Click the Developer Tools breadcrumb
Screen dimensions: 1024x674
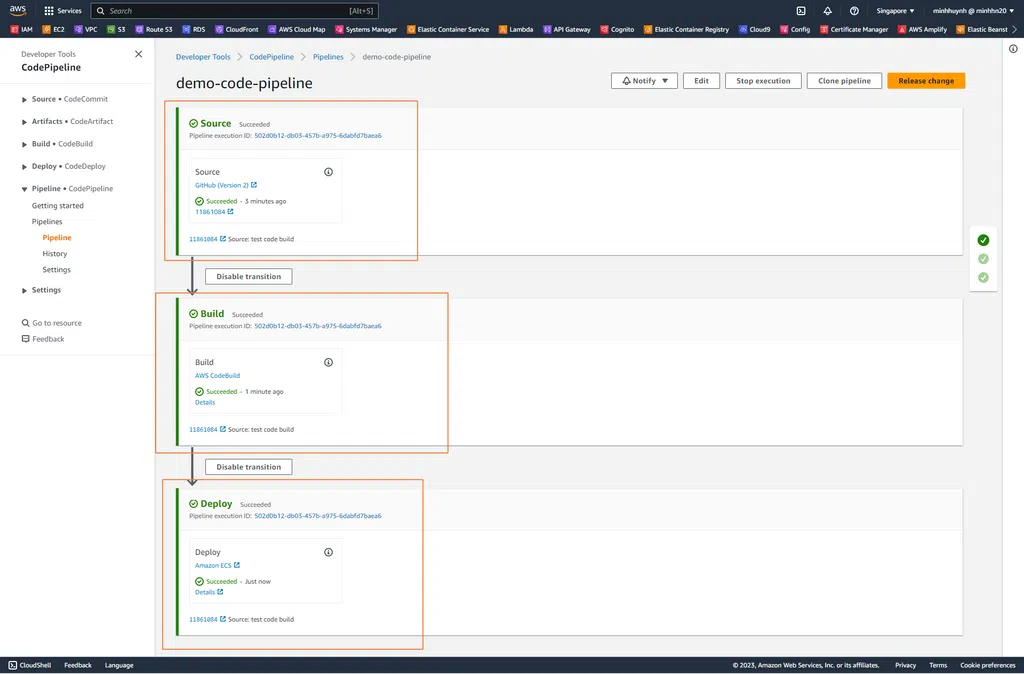click(x=203, y=57)
